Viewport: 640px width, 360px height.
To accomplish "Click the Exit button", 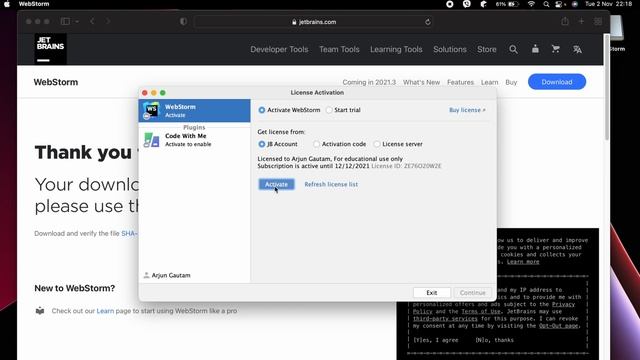I will click(x=432, y=293).
